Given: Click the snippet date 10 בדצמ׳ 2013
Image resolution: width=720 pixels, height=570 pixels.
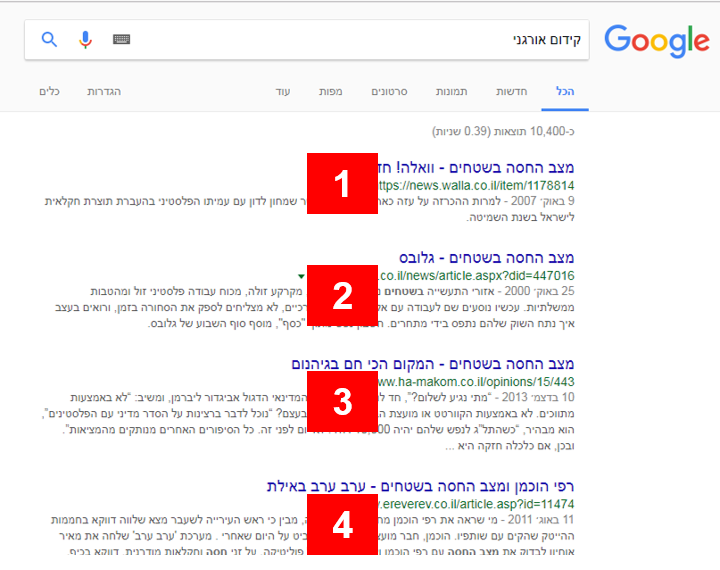Looking at the screenshot, I should 538,397.
